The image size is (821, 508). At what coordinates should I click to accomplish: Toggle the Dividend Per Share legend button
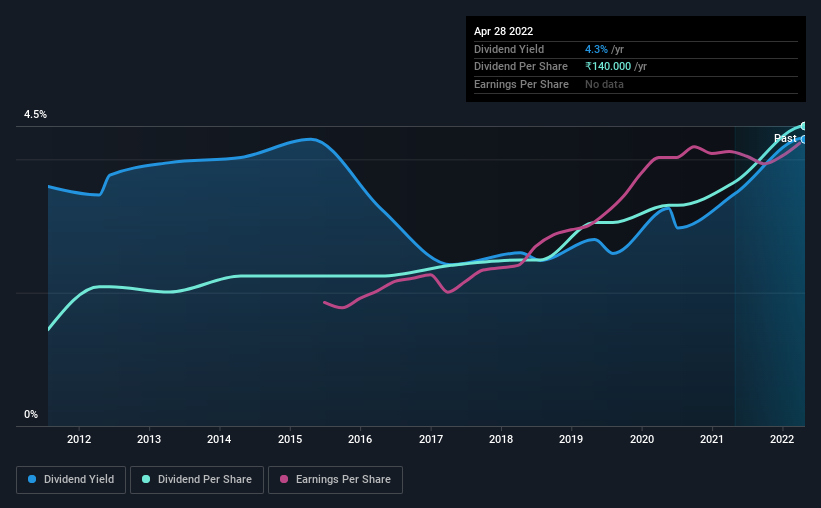point(197,480)
